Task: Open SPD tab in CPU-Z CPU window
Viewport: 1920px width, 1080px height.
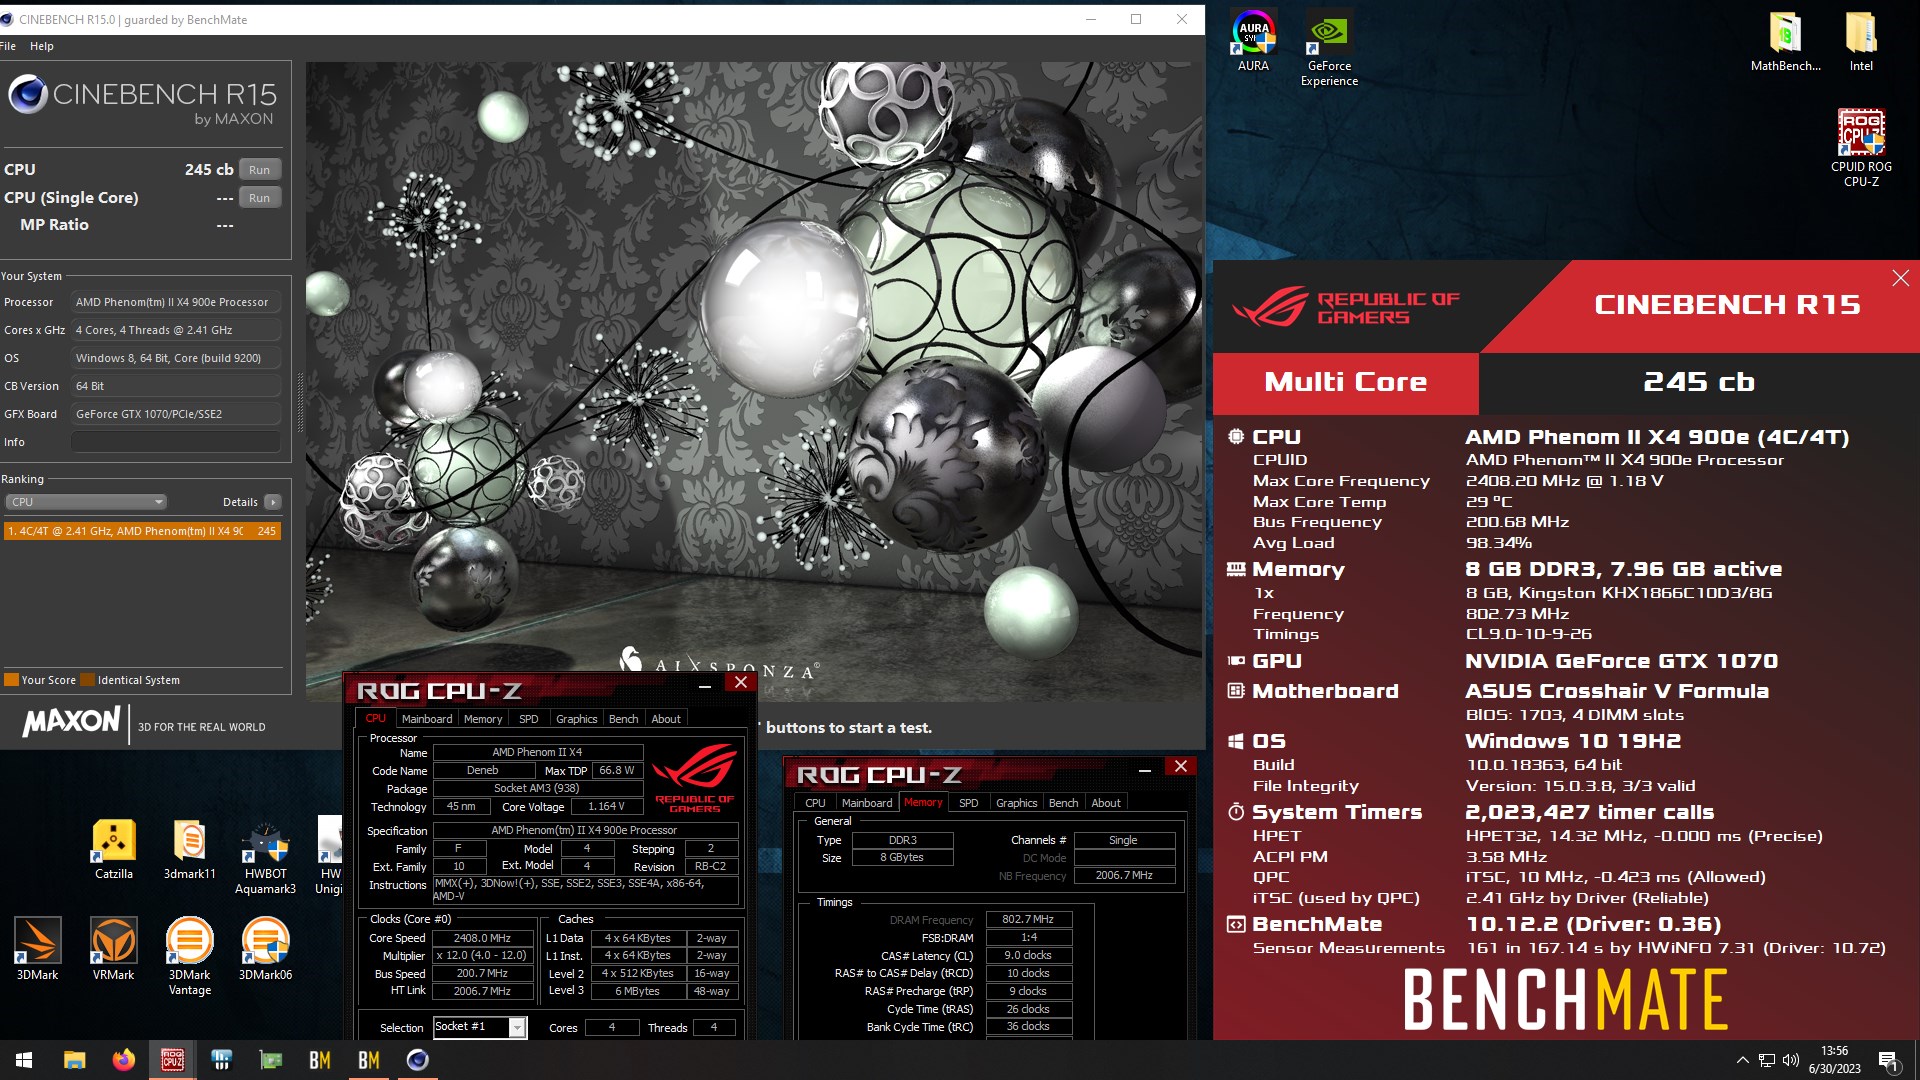Action: pos(528,719)
